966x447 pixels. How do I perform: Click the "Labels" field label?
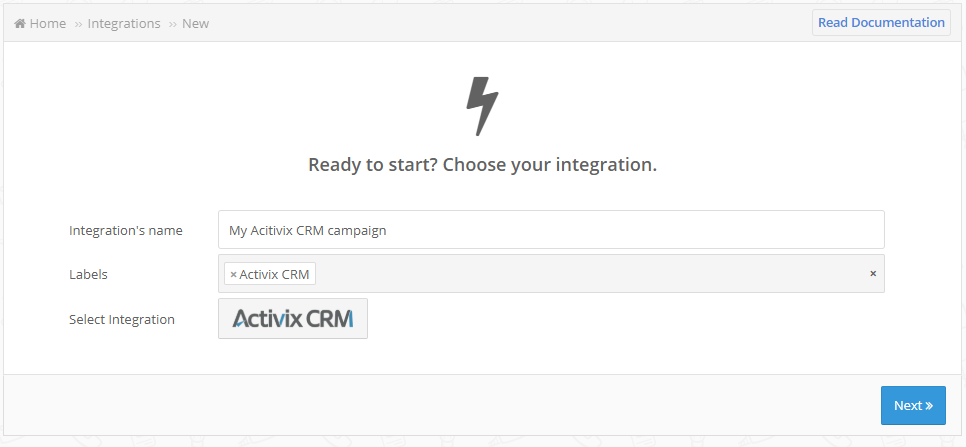(x=88, y=275)
